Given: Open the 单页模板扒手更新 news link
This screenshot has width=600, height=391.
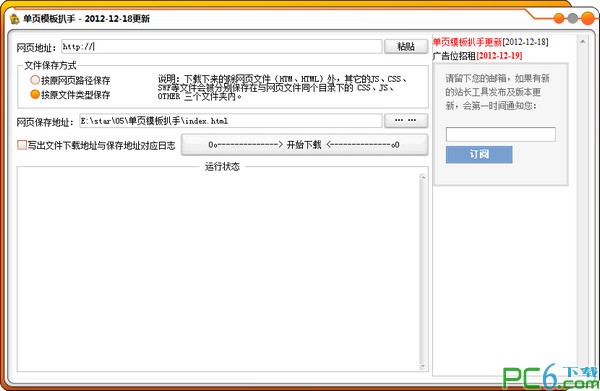Looking at the screenshot, I should pos(467,42).
